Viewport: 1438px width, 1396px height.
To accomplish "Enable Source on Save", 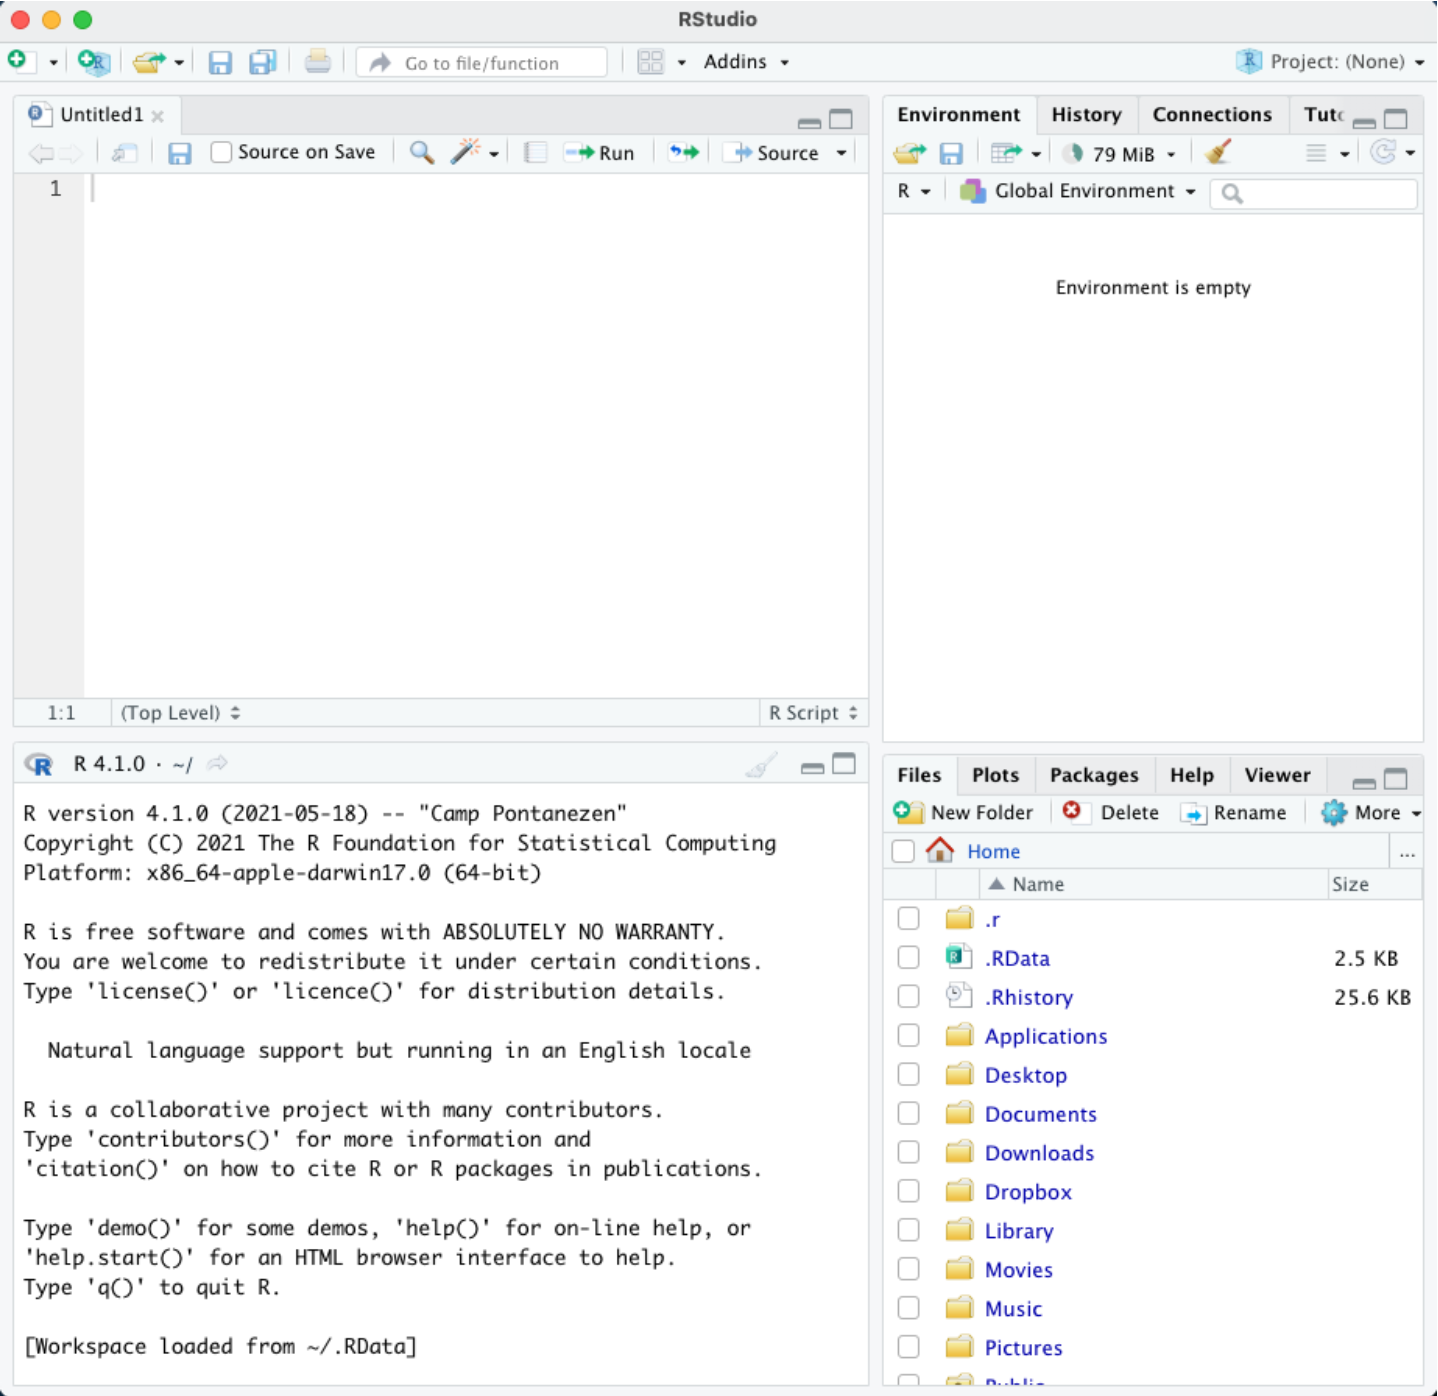I will pyautogui.click(x=222, y=151).
